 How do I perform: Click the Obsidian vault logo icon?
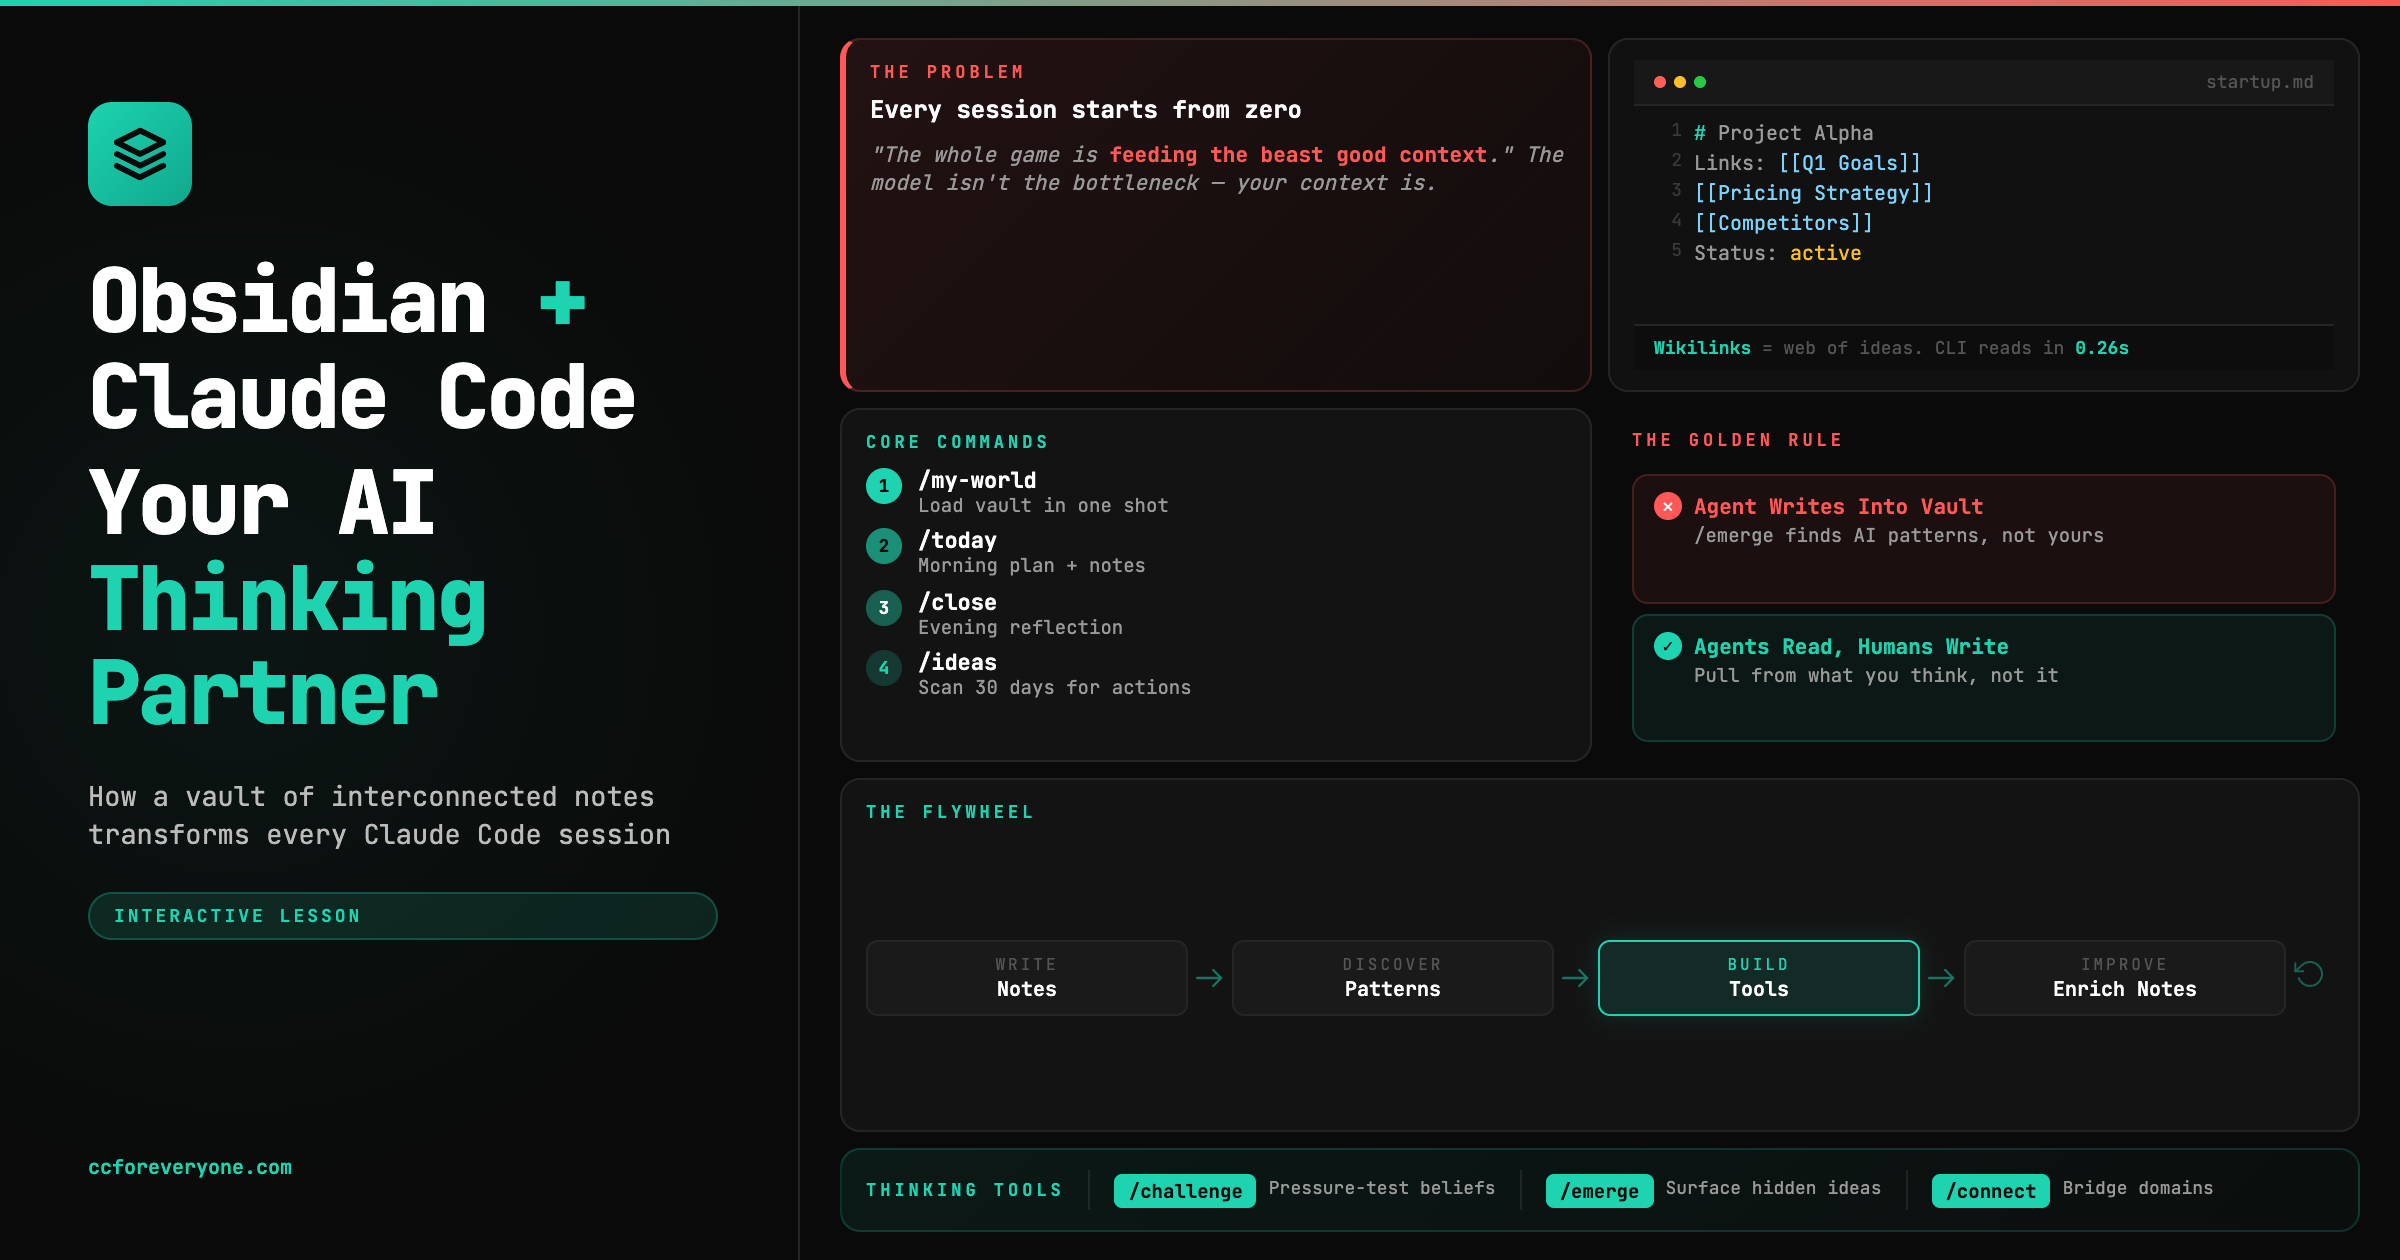[x=139, y=153]
